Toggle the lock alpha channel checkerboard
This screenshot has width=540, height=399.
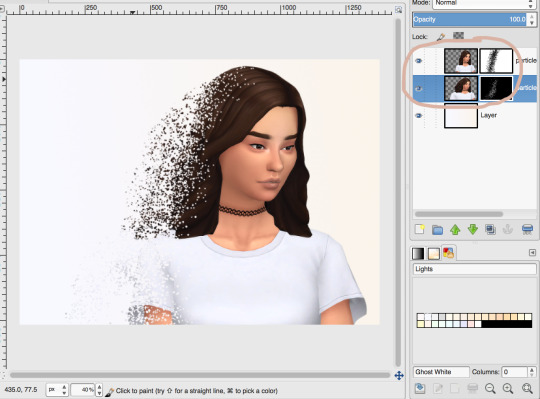pos(458,35)
